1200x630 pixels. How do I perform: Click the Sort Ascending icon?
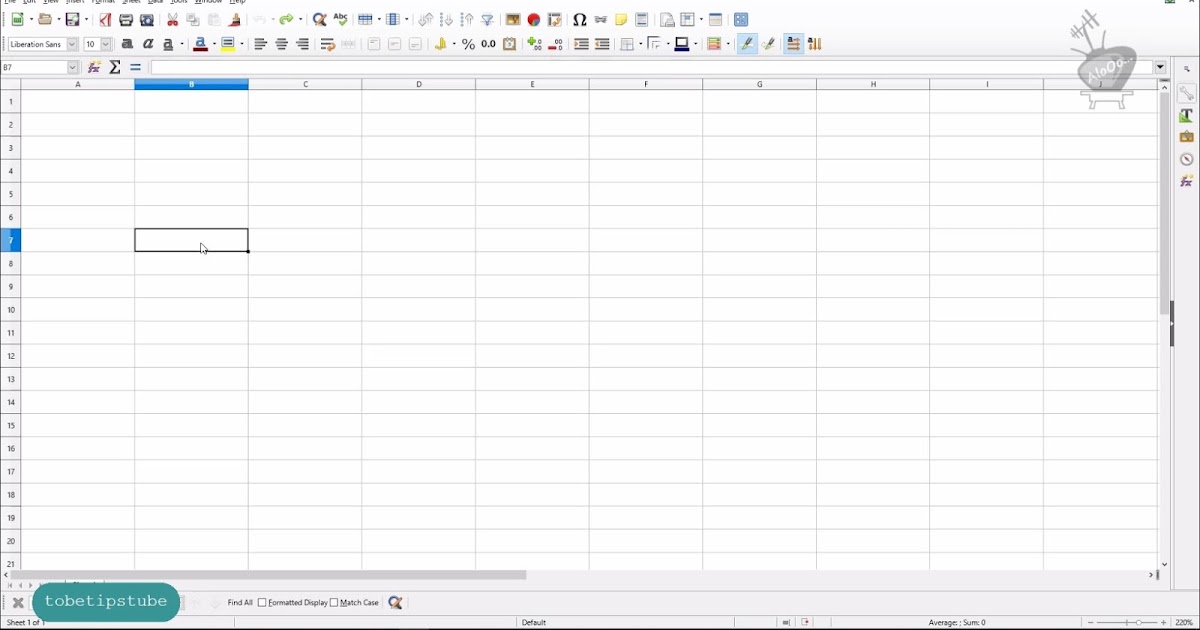(x=446, y=20)
